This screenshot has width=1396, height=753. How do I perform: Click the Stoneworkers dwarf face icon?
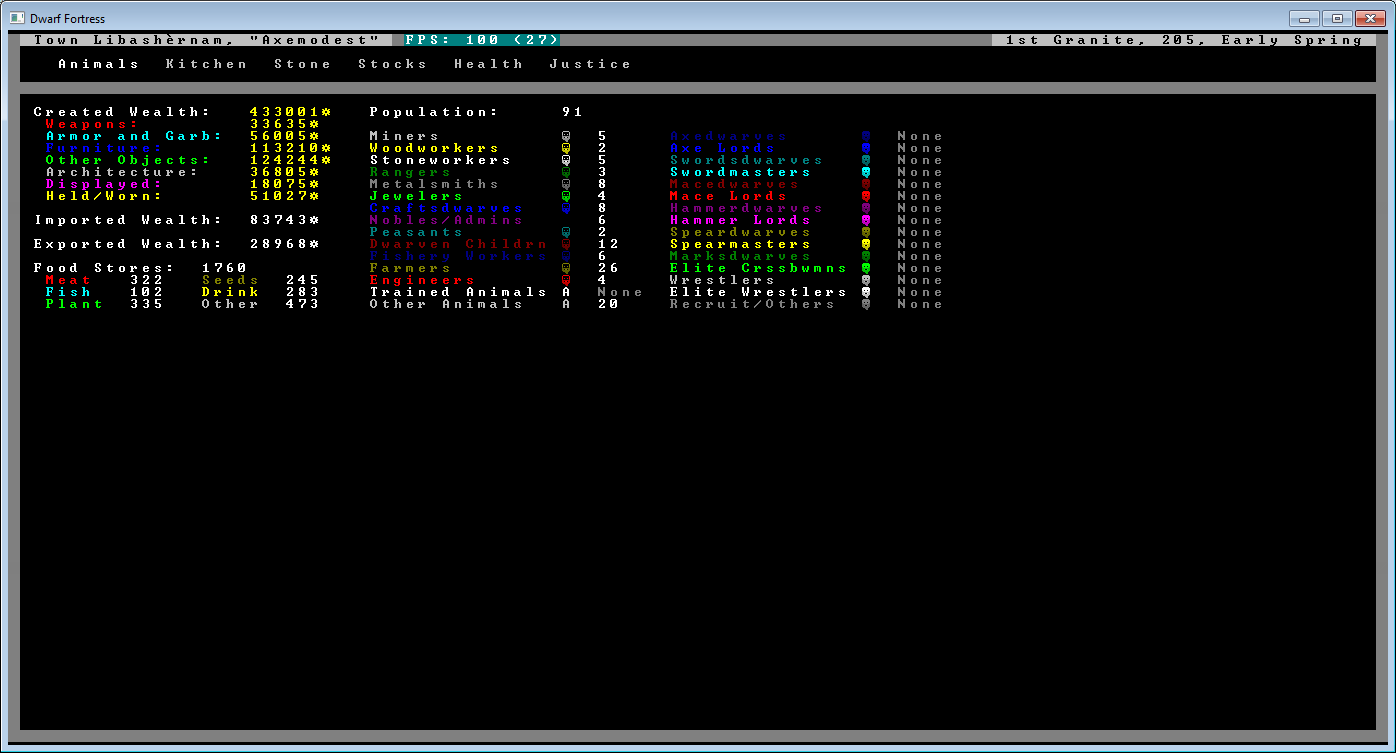pyautogui.click(x=566, y=160)
